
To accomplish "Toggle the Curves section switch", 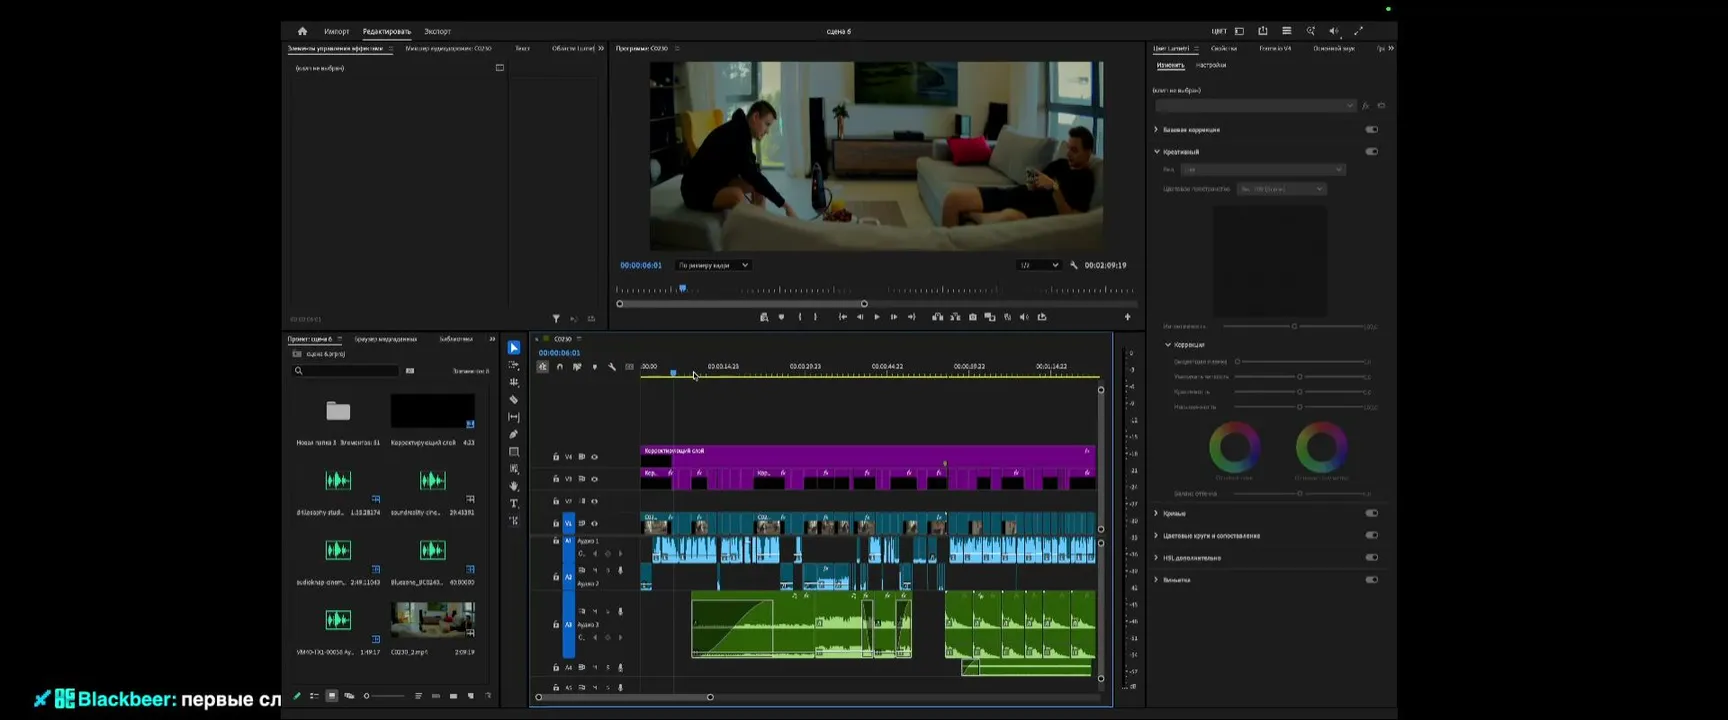I will (x=1372, y=513).
